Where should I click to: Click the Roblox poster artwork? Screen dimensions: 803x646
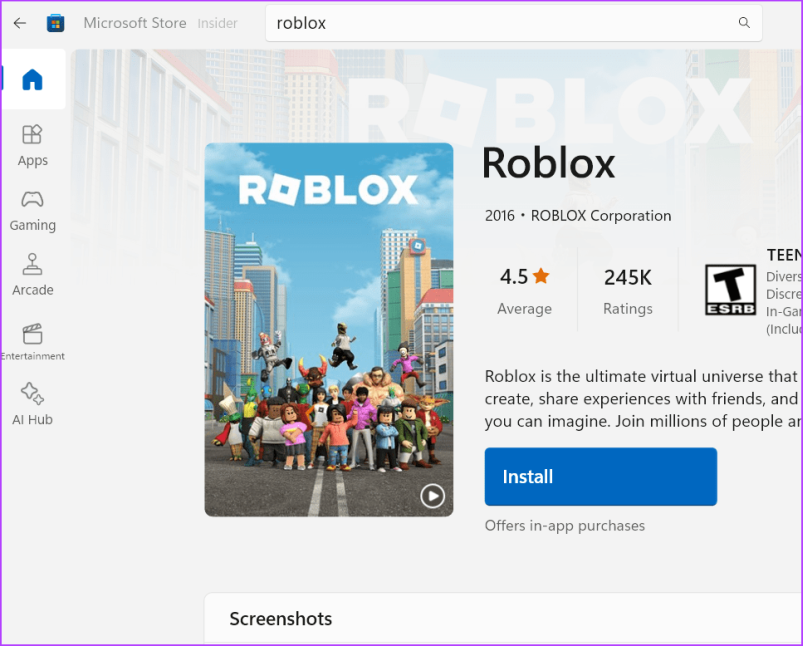pos(328,330)
